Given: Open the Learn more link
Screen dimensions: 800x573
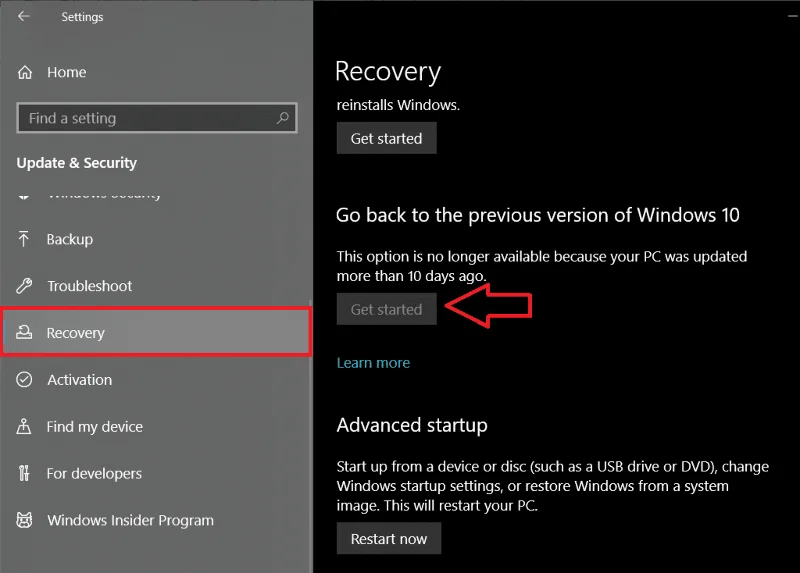Looking at the screenshot, I should [373, 363].
